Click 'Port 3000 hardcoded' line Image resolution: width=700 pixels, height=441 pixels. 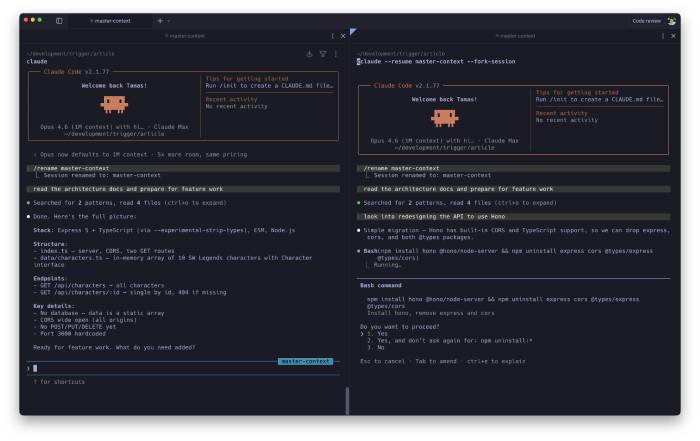pyautogui.click(x=70, y=333)
